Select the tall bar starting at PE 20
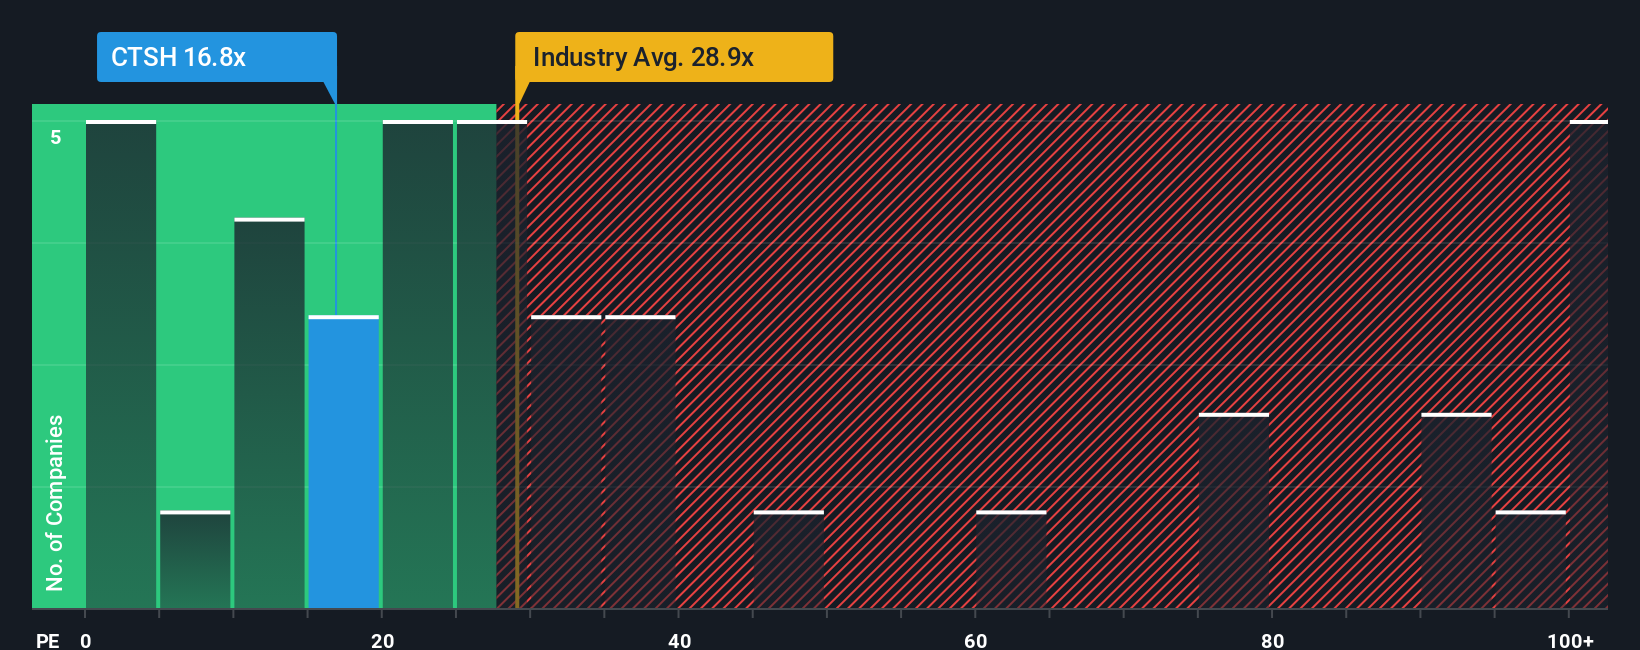This screenshot has width=1640, height=650. [x=418, y=364]
